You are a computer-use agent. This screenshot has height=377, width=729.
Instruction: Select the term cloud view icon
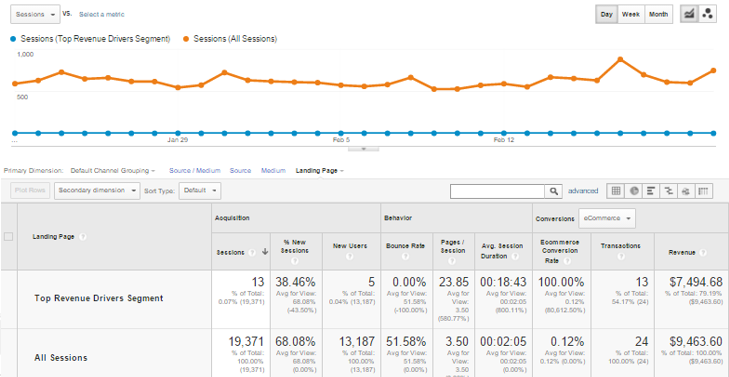686,191
